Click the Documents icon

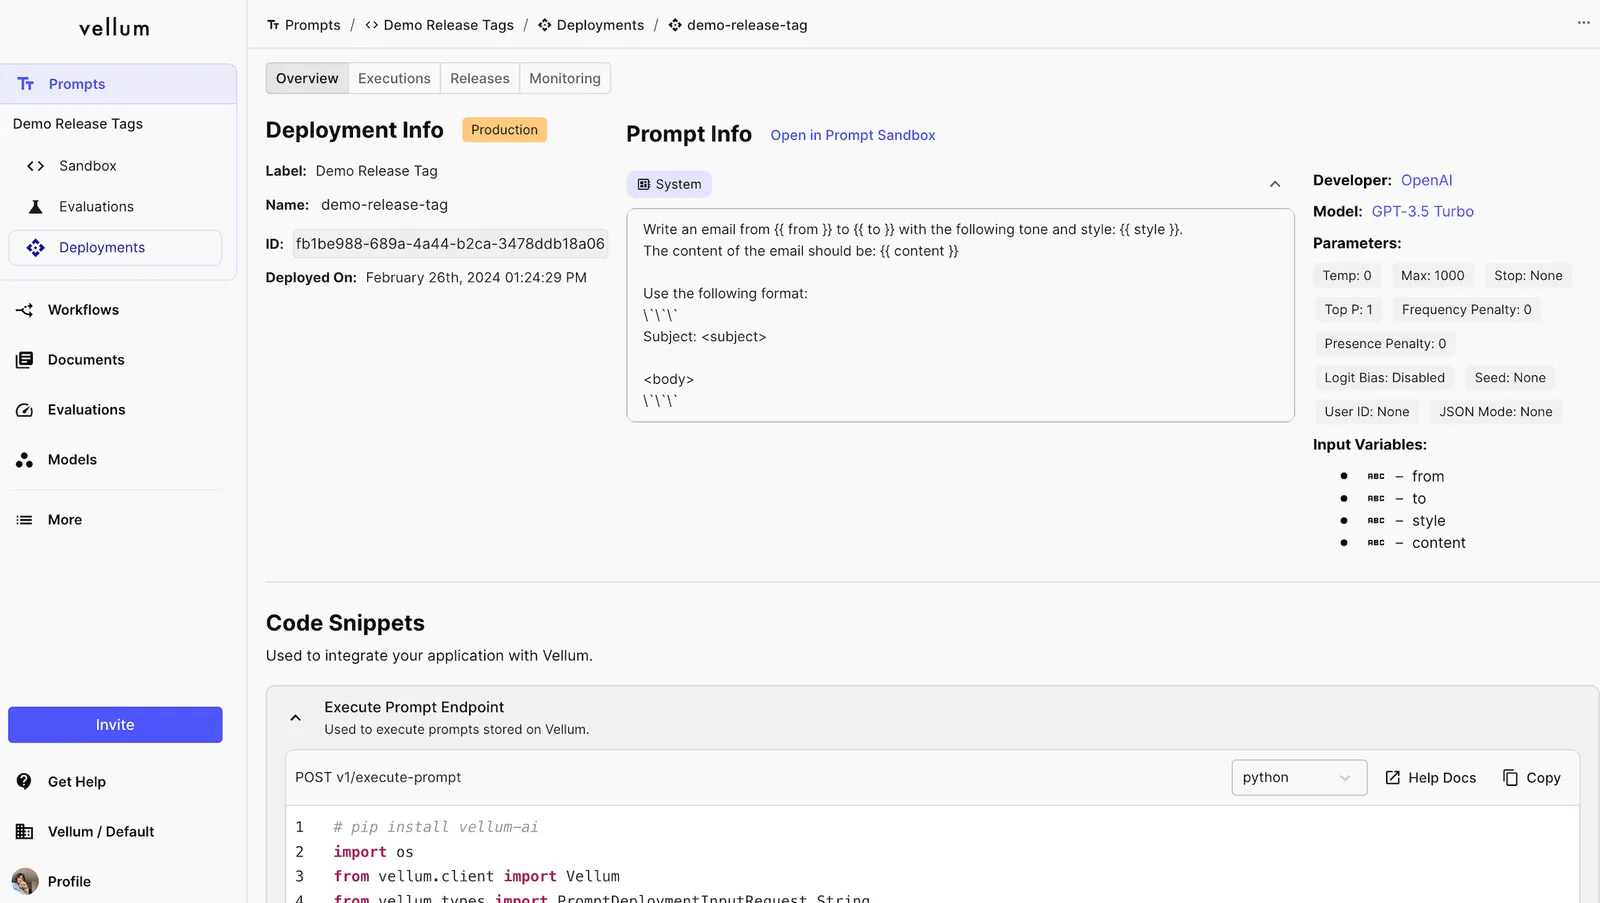tap(25, 360)
